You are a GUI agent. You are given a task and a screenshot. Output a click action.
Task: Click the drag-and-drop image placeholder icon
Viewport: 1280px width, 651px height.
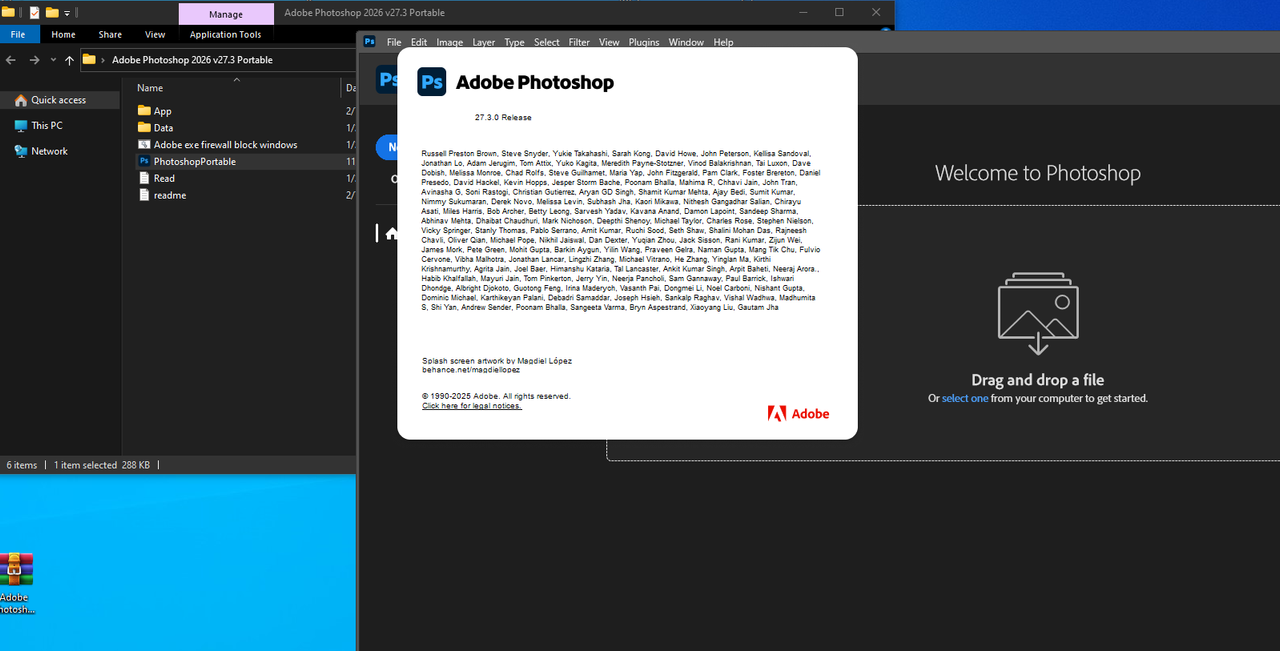[x=1037, y=314]
